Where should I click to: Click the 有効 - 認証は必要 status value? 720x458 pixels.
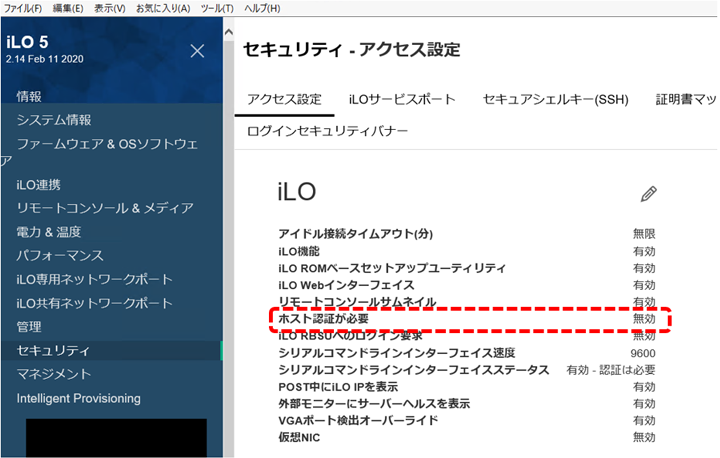[x=611, y=370]
